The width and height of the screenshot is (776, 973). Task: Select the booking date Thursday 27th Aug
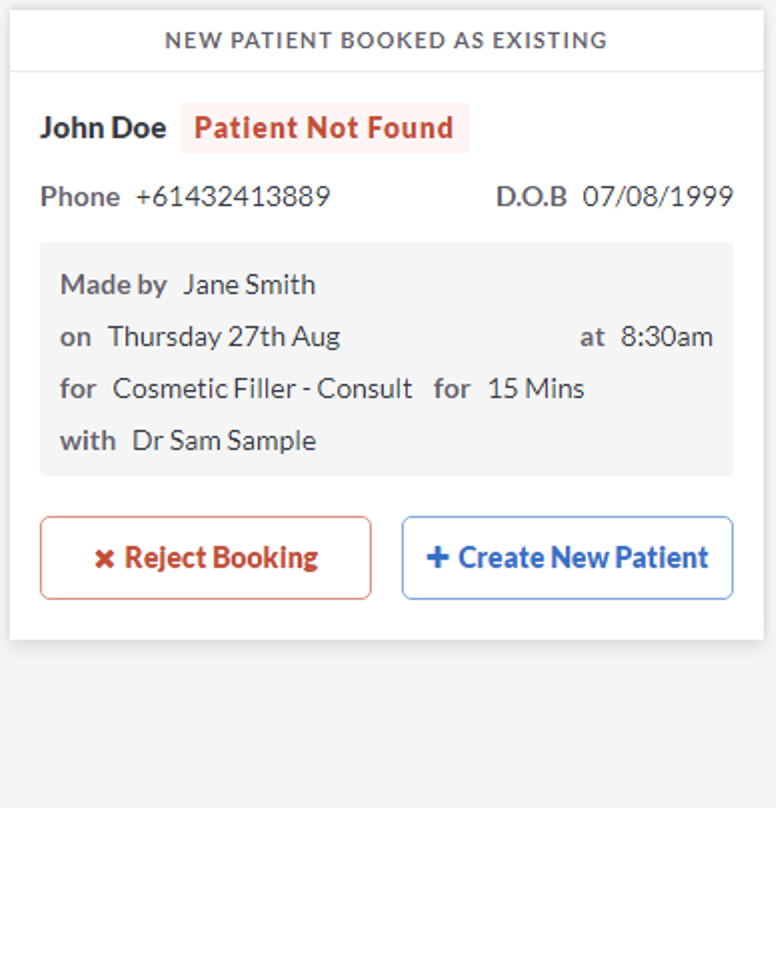pos(224,336)
